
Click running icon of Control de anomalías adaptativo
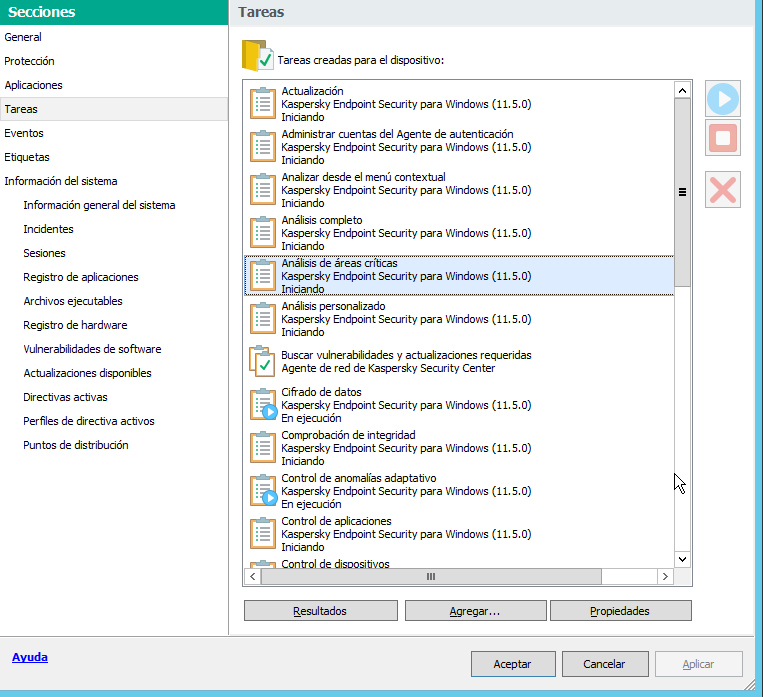(263, 490)
